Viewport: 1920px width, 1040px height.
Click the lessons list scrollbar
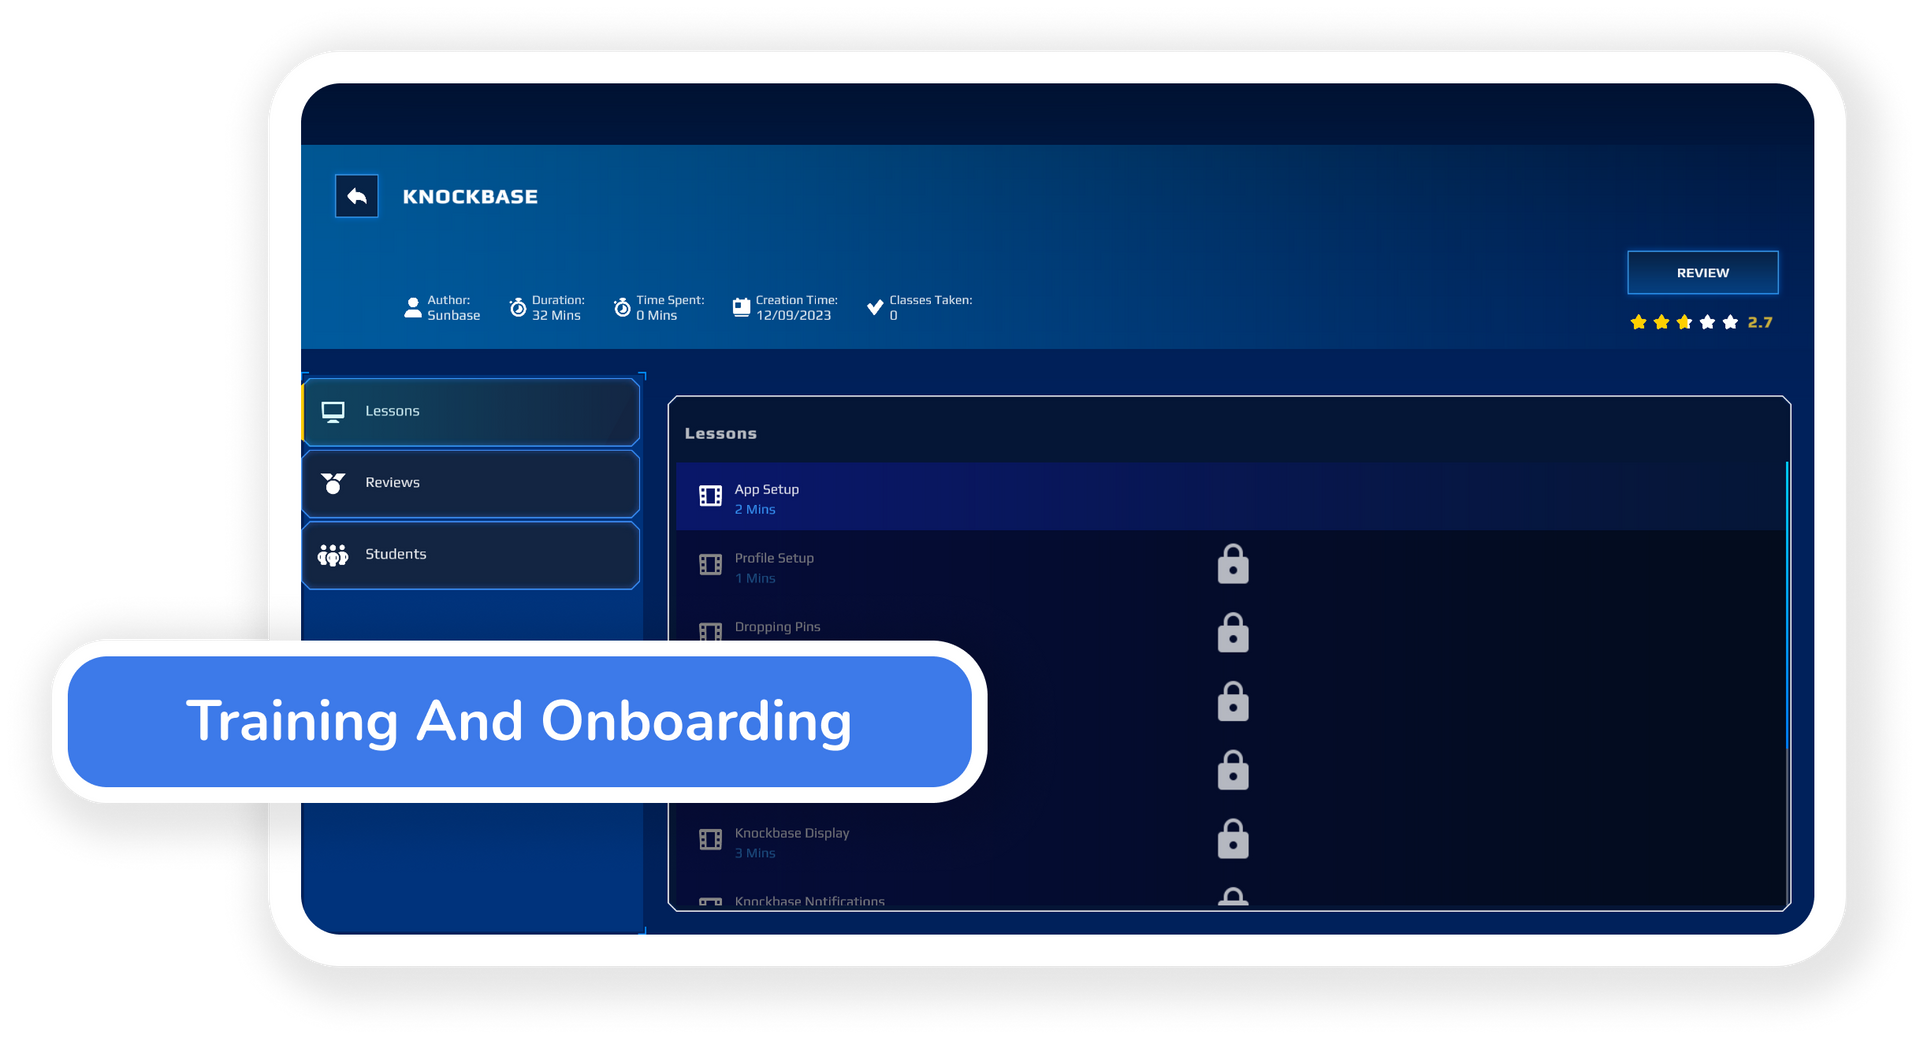(x=1787, y=605)
